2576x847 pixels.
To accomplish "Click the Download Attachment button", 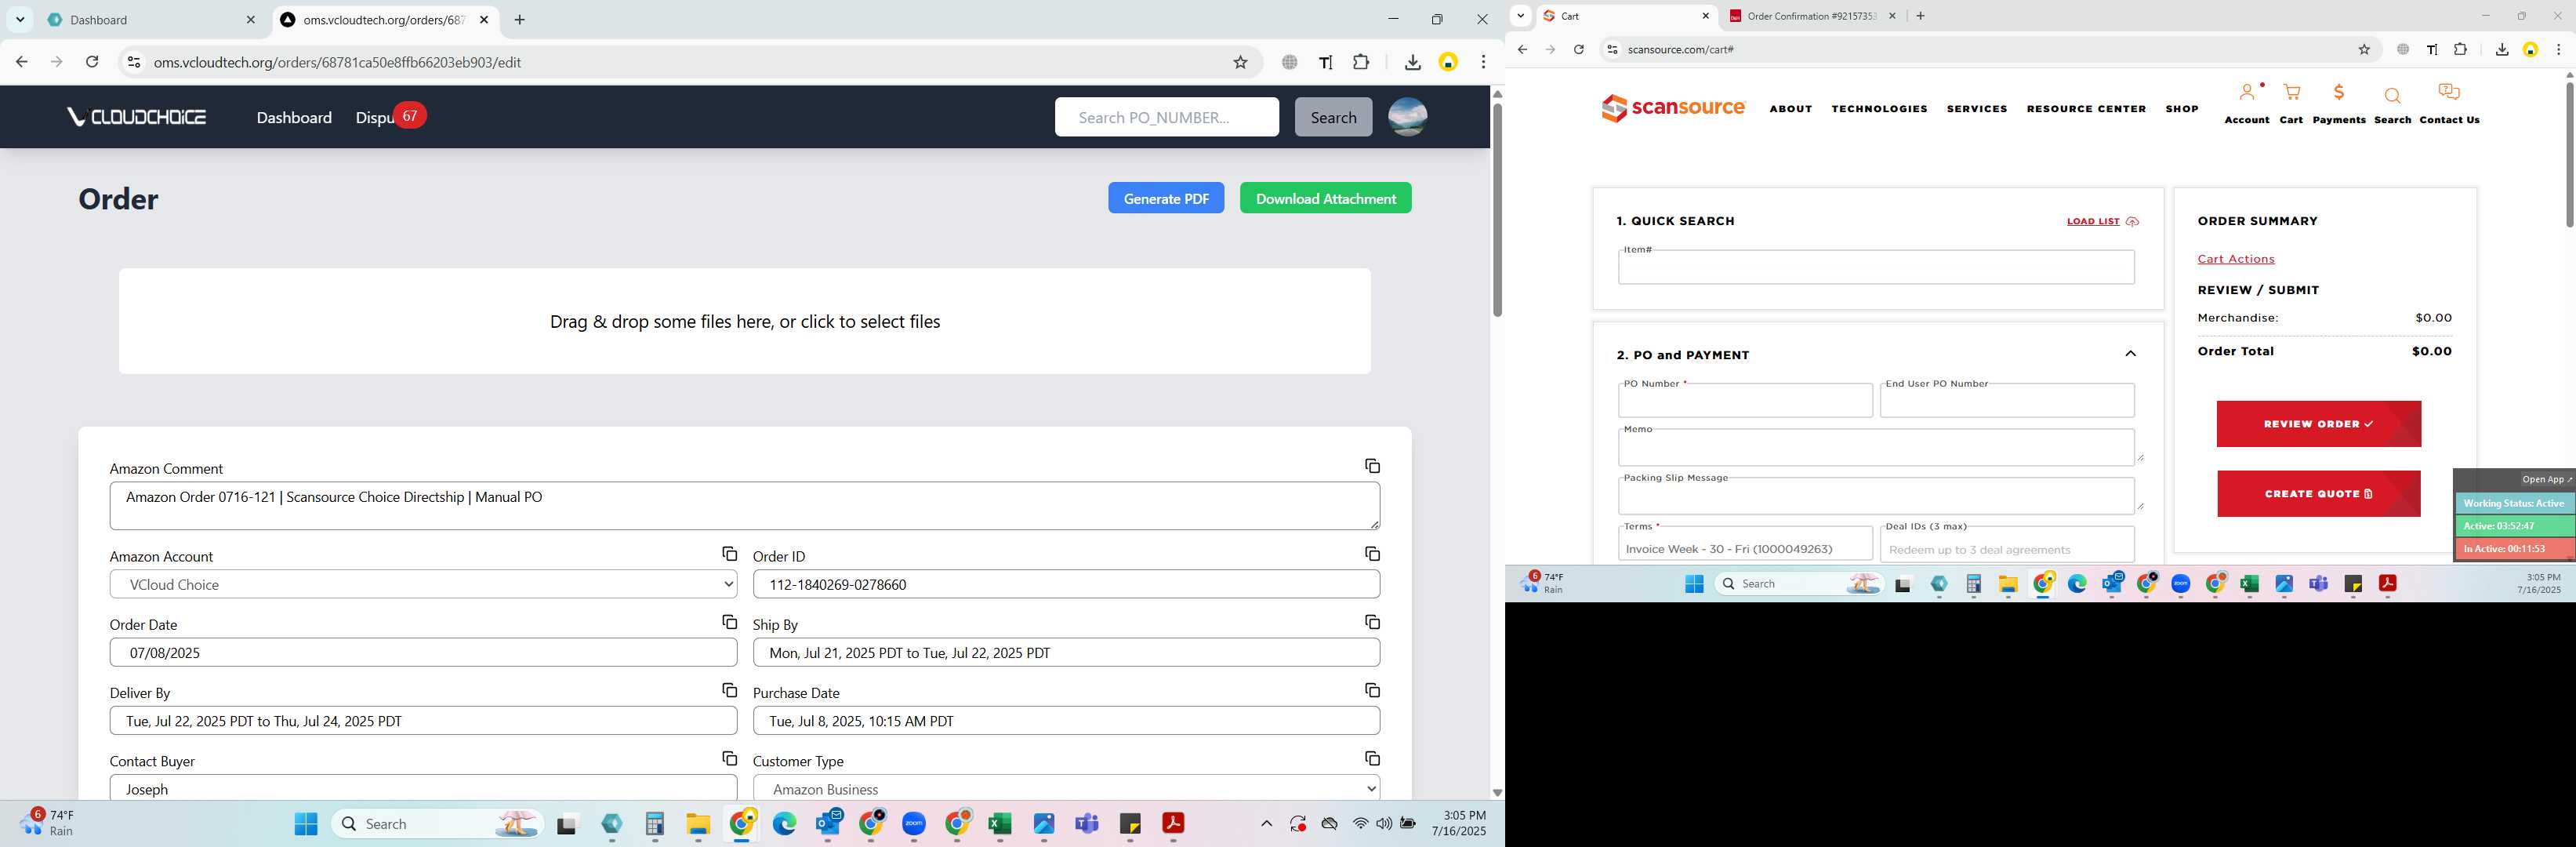I will point(1325,198).
